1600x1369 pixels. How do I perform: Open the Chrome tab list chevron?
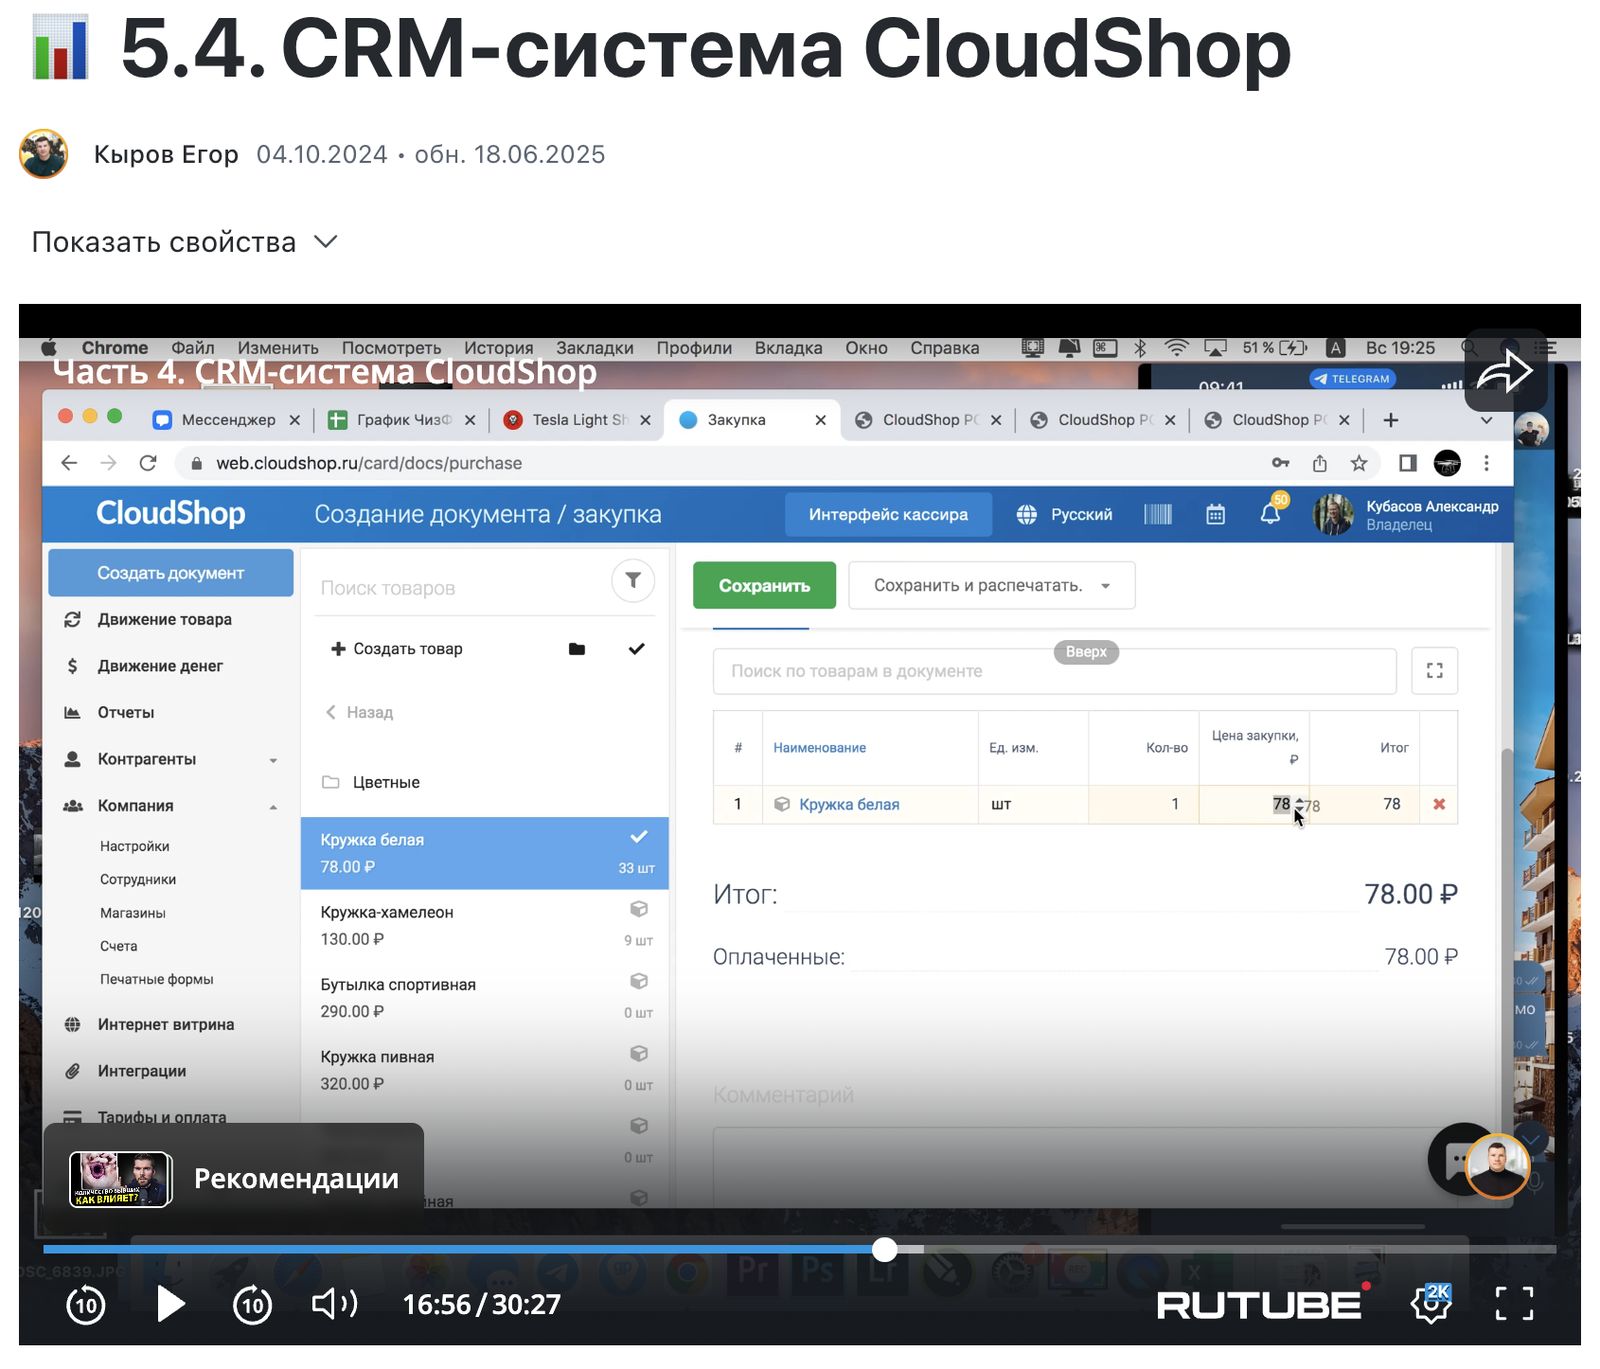1487,420
